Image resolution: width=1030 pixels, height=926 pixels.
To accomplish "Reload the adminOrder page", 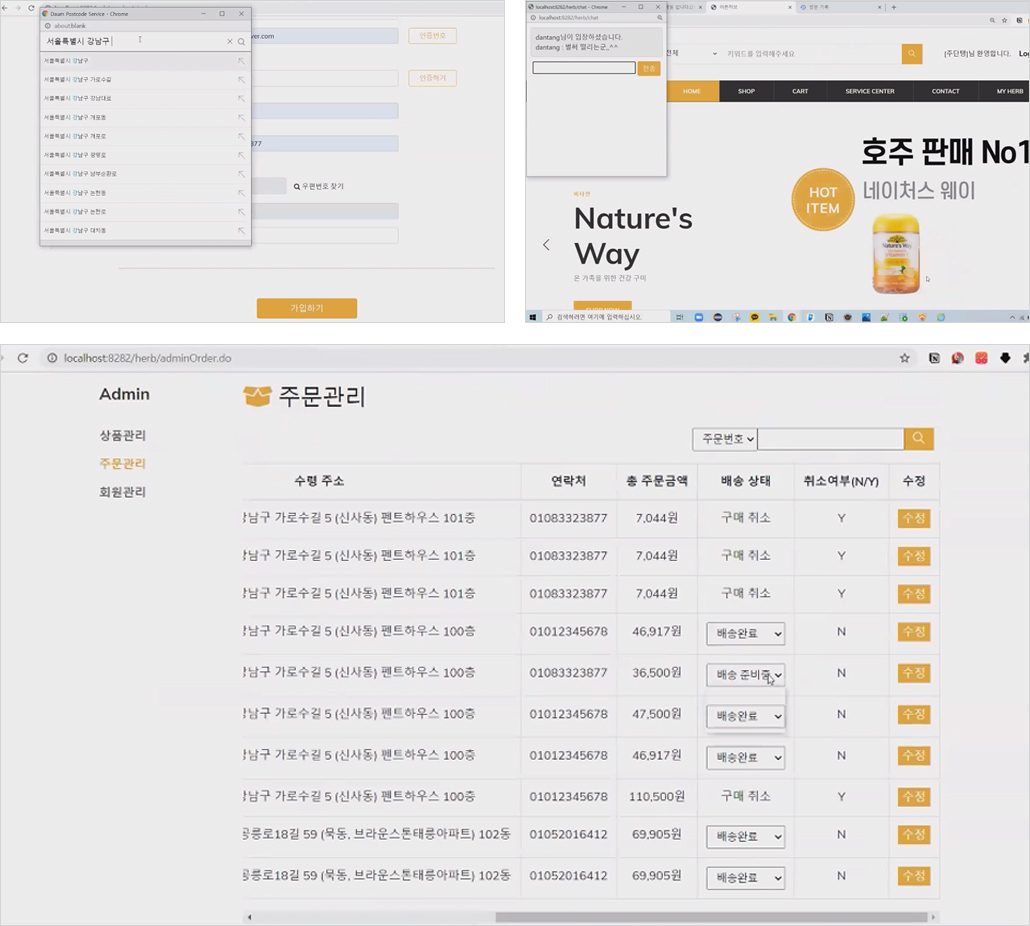I will 22,358.
